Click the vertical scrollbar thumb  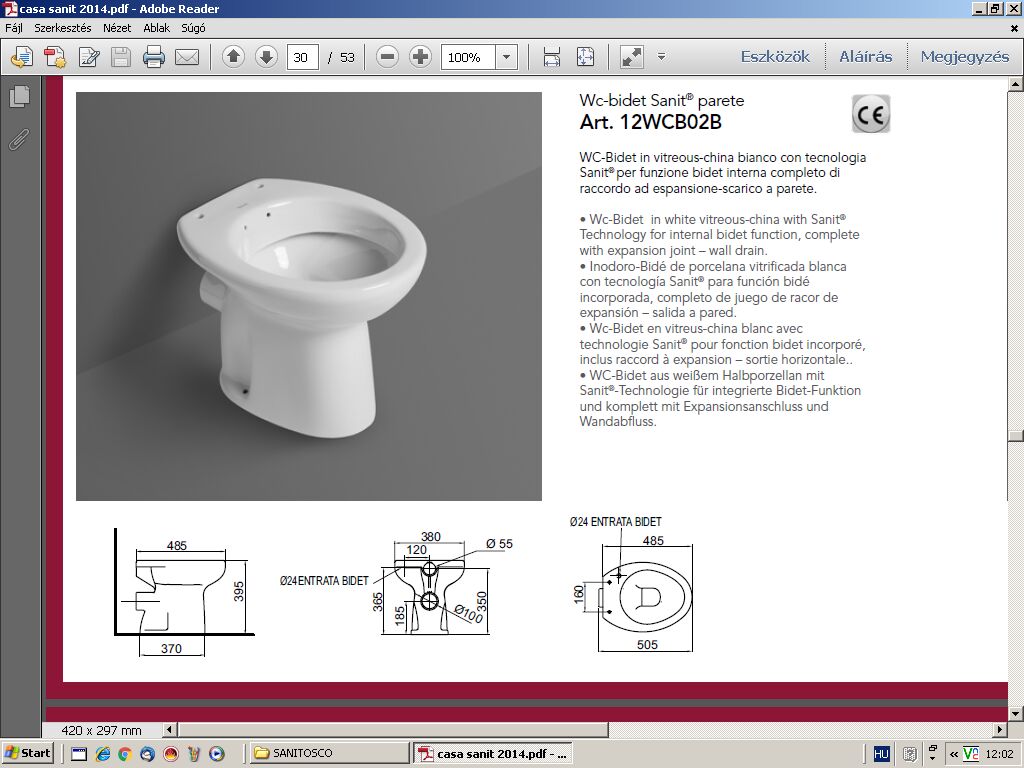pyautogui.click(x=1016, y=437)
